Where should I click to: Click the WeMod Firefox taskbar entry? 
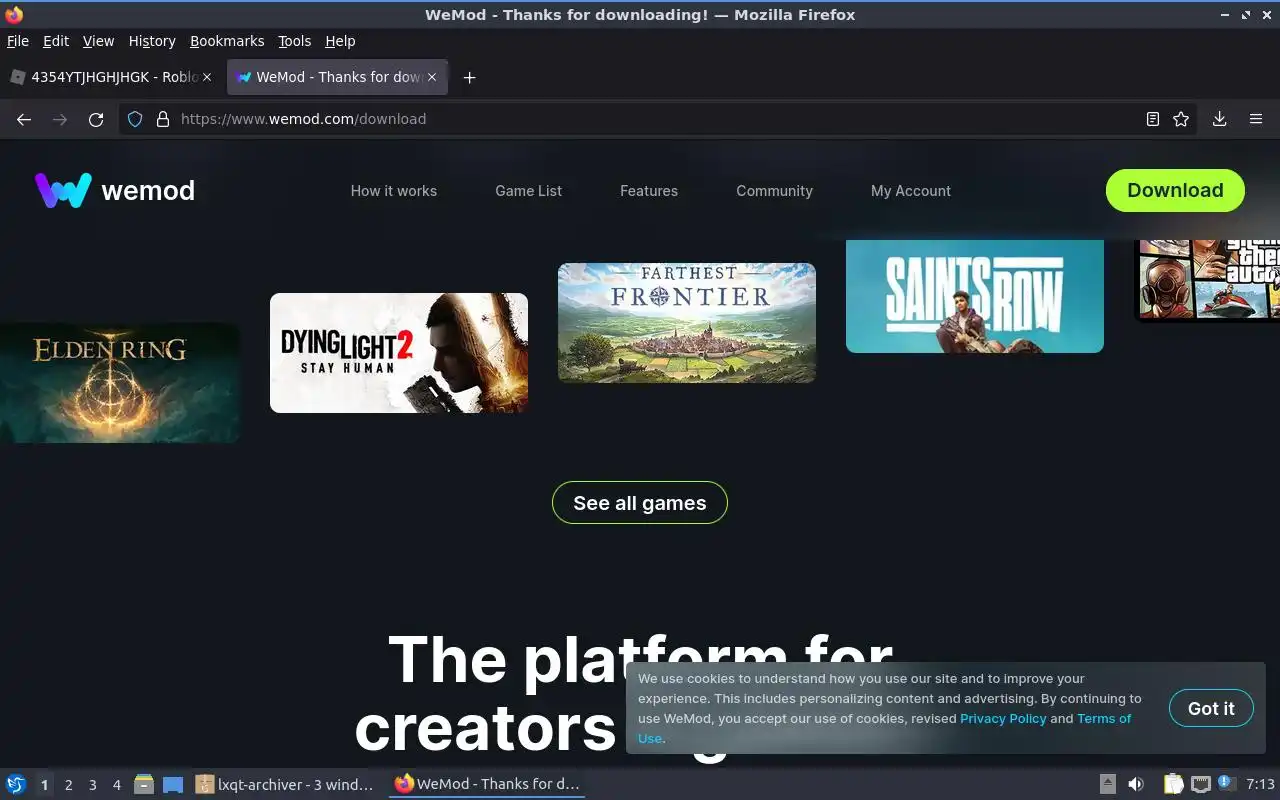click(487, 784)
